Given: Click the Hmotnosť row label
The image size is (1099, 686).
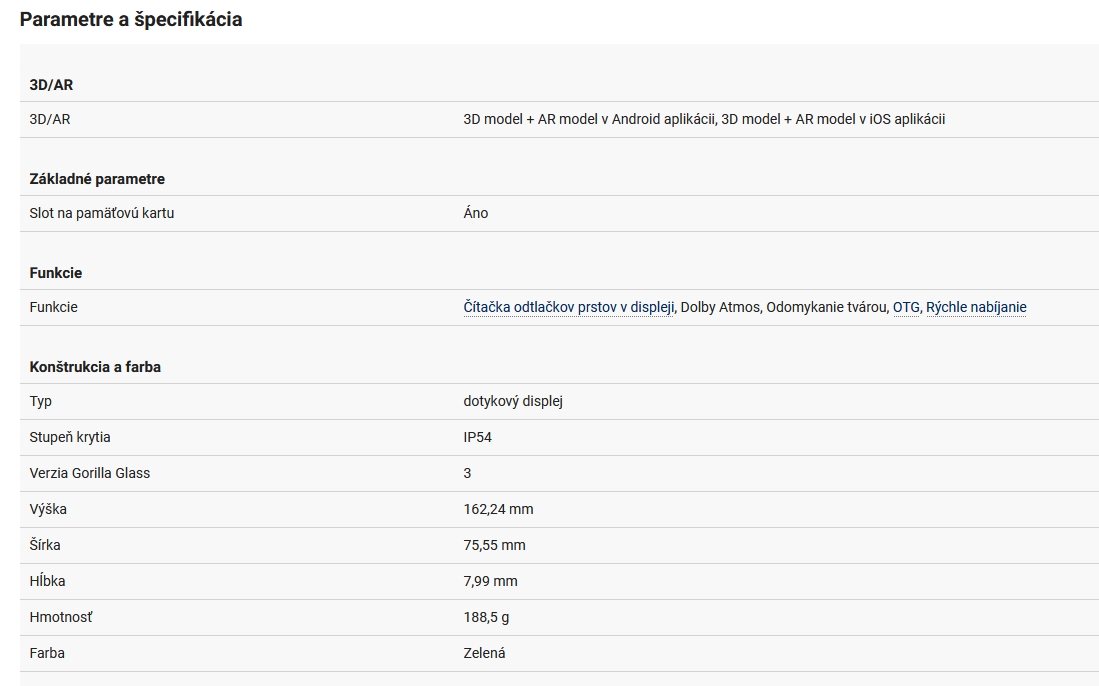Looking at the screenshot, I should point(61,617).
